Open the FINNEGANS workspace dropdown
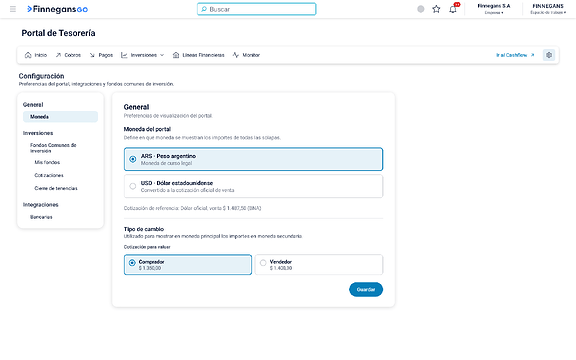 click(x=548, y=9)
